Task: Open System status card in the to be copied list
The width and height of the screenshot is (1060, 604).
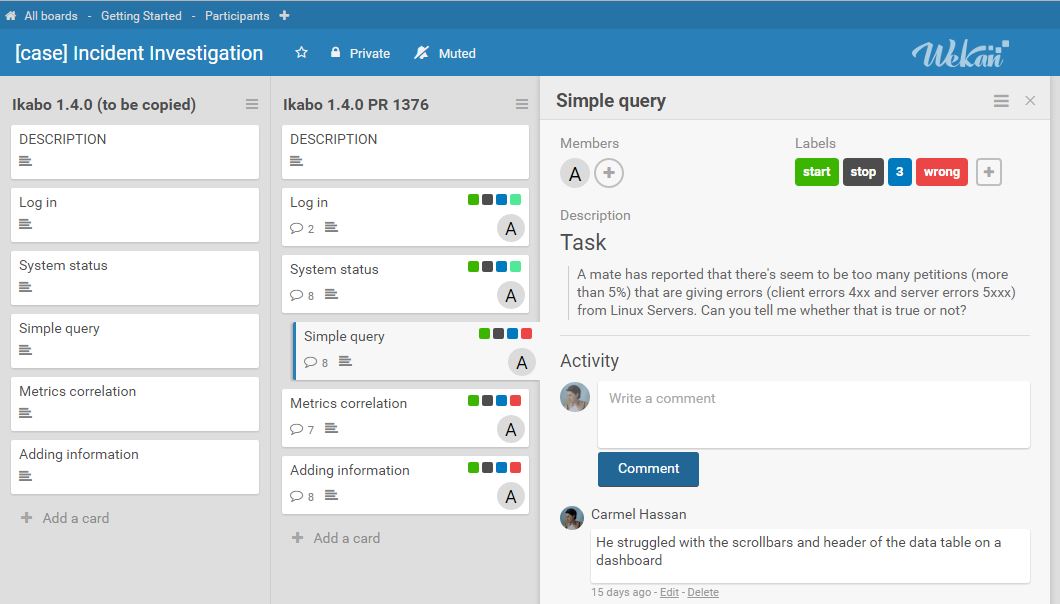Action: point(135,277)
